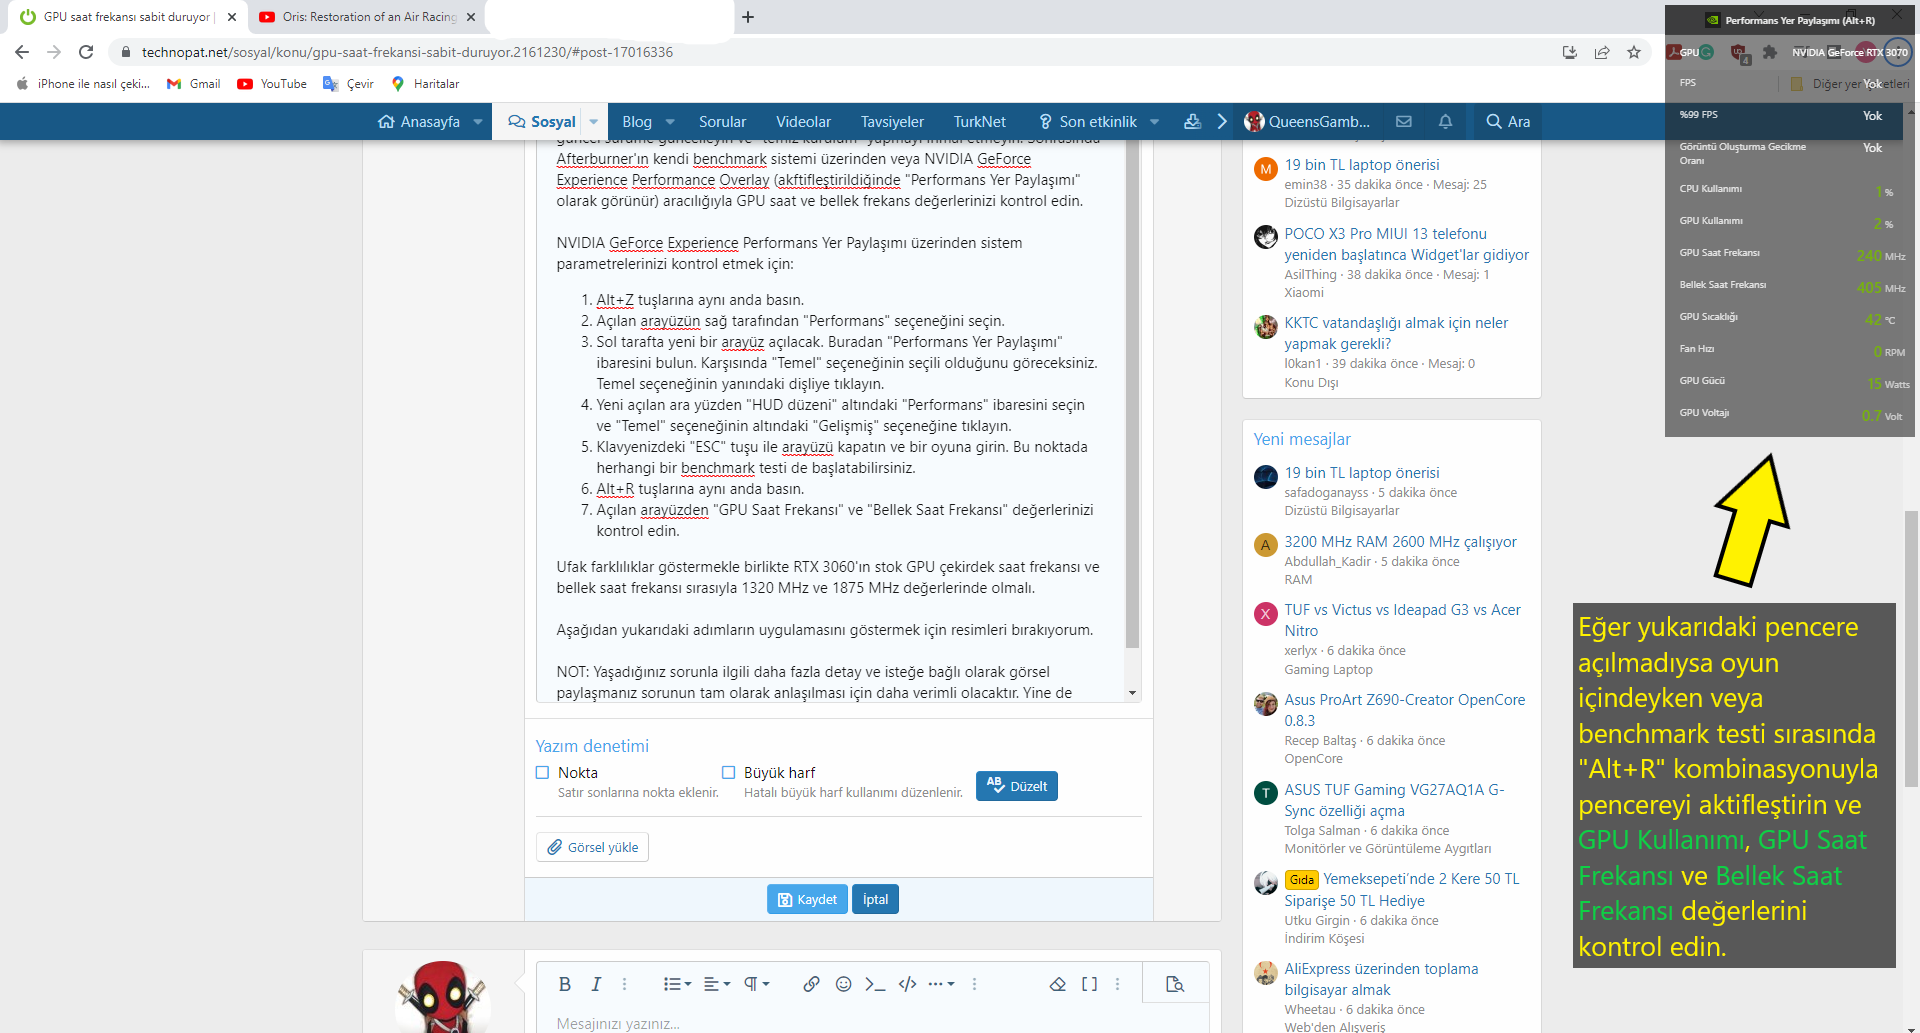Click the post editor vertical scrollbar

click(x=1132, y=394)
